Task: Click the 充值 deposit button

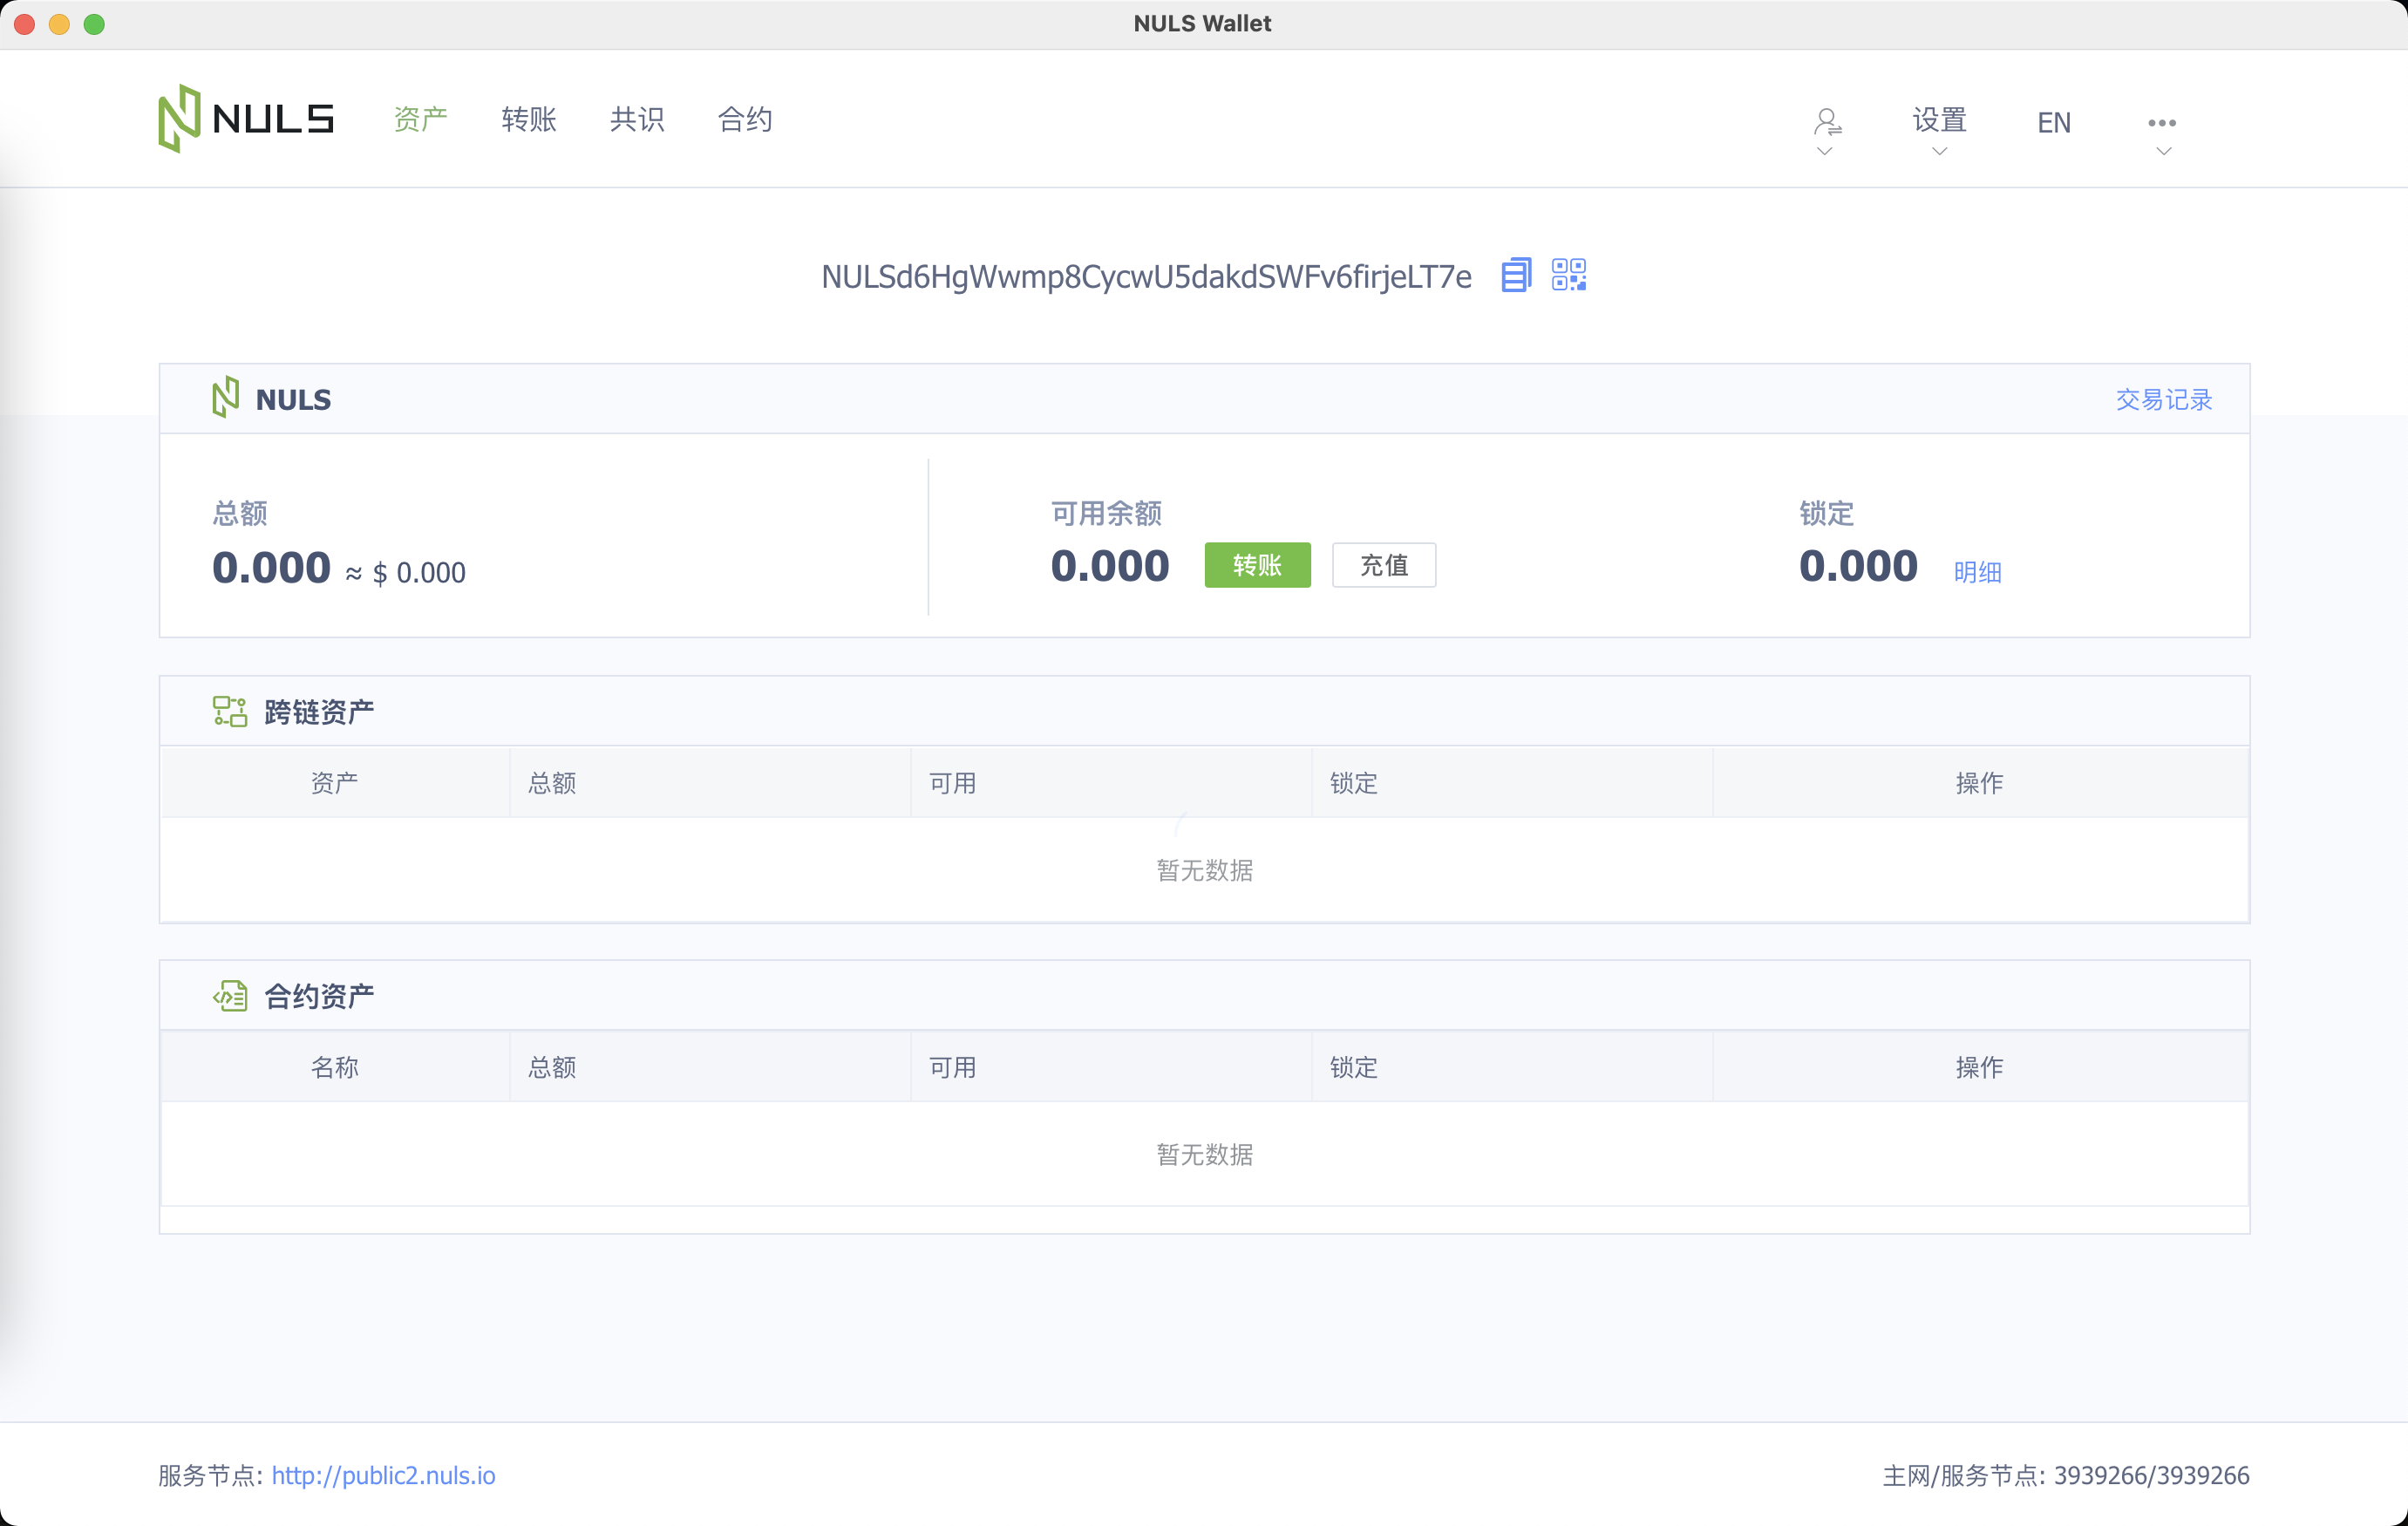Action: 1384,565
